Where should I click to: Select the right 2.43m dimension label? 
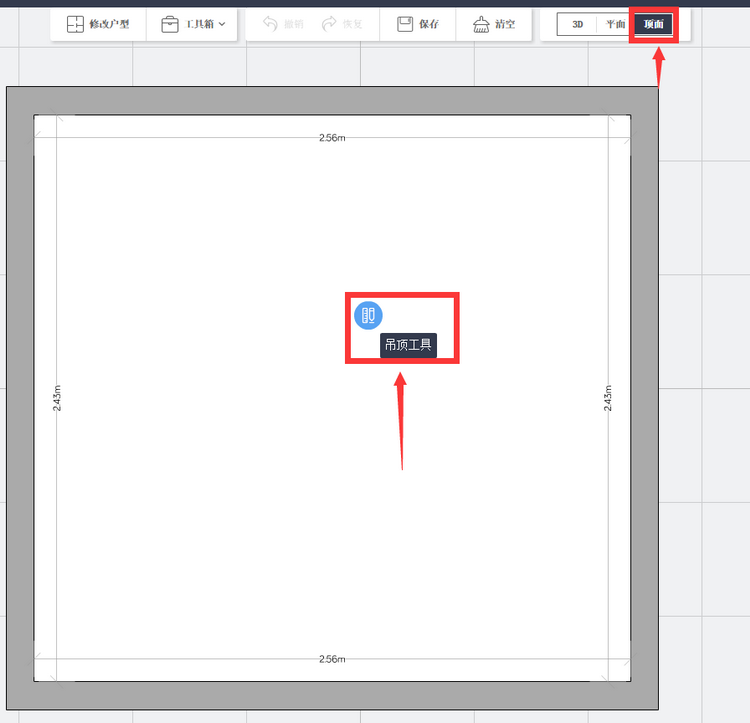tap(607, 398)
